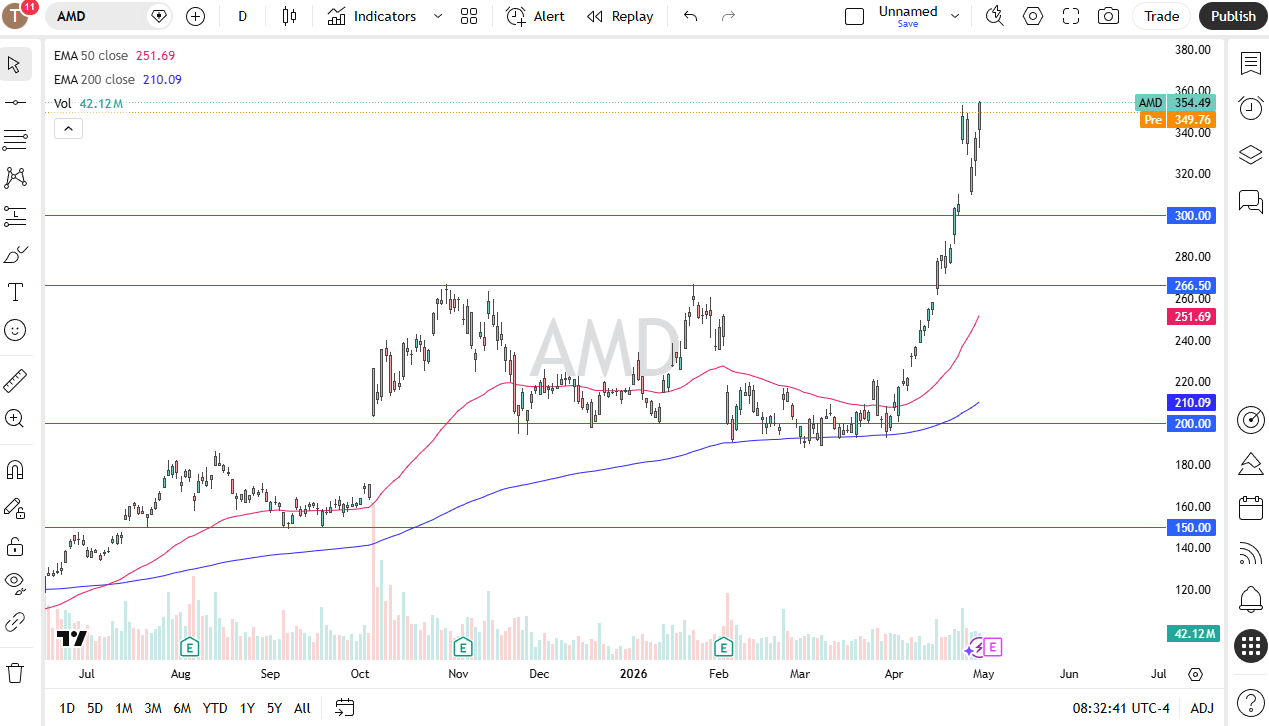Select the brush drawing tool
Viewport: 1269px width, 726px height.
tap(15, 254)
